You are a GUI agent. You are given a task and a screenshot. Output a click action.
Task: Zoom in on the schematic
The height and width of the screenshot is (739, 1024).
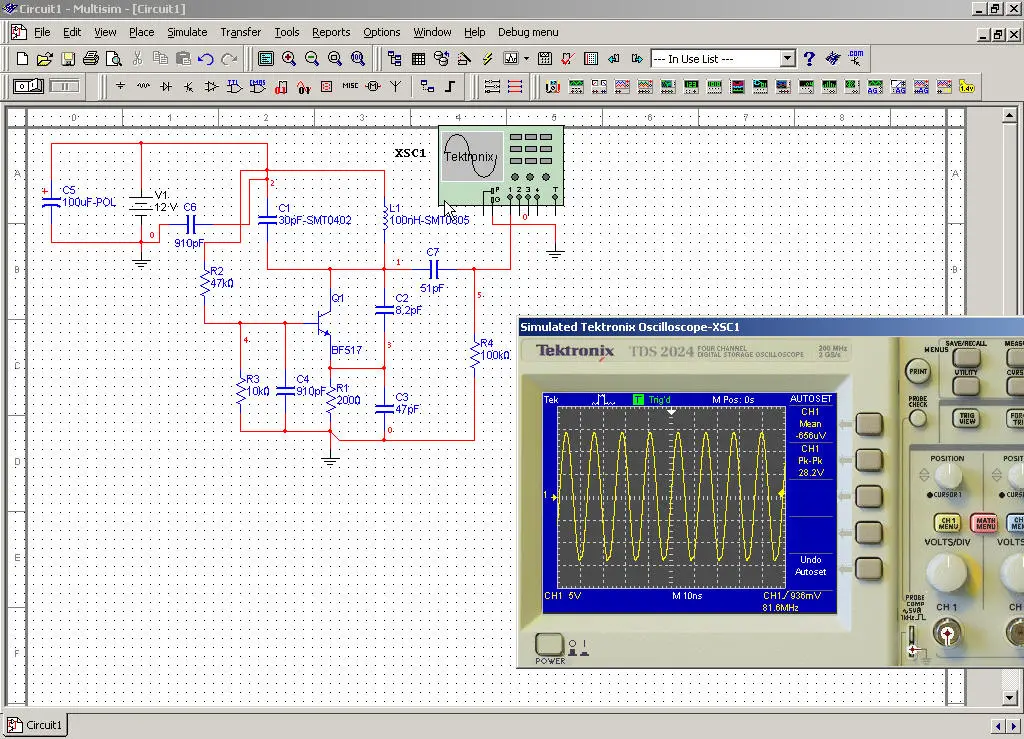(289, 59)
